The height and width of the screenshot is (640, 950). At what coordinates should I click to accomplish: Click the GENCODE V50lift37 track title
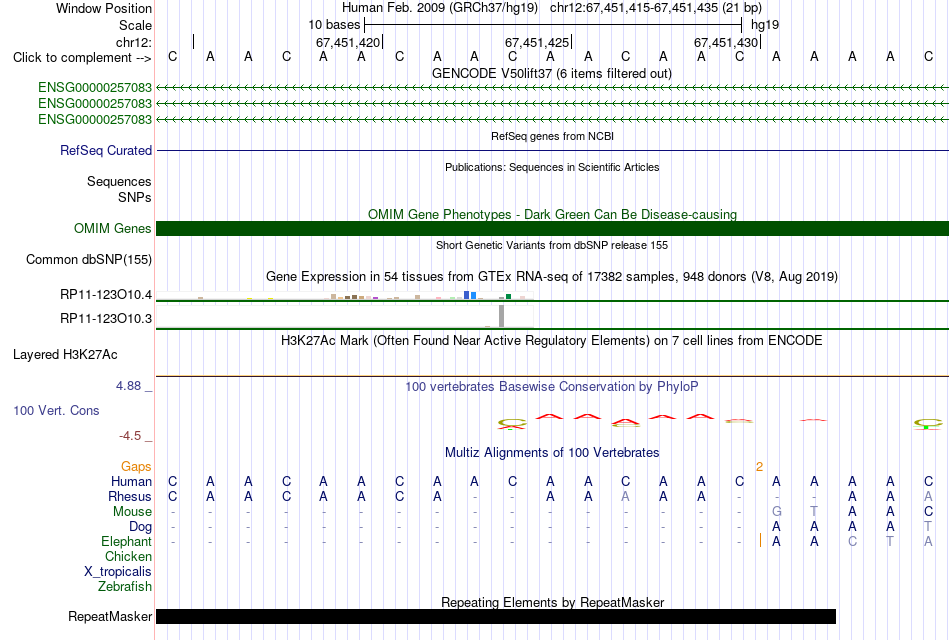[551, 73]
